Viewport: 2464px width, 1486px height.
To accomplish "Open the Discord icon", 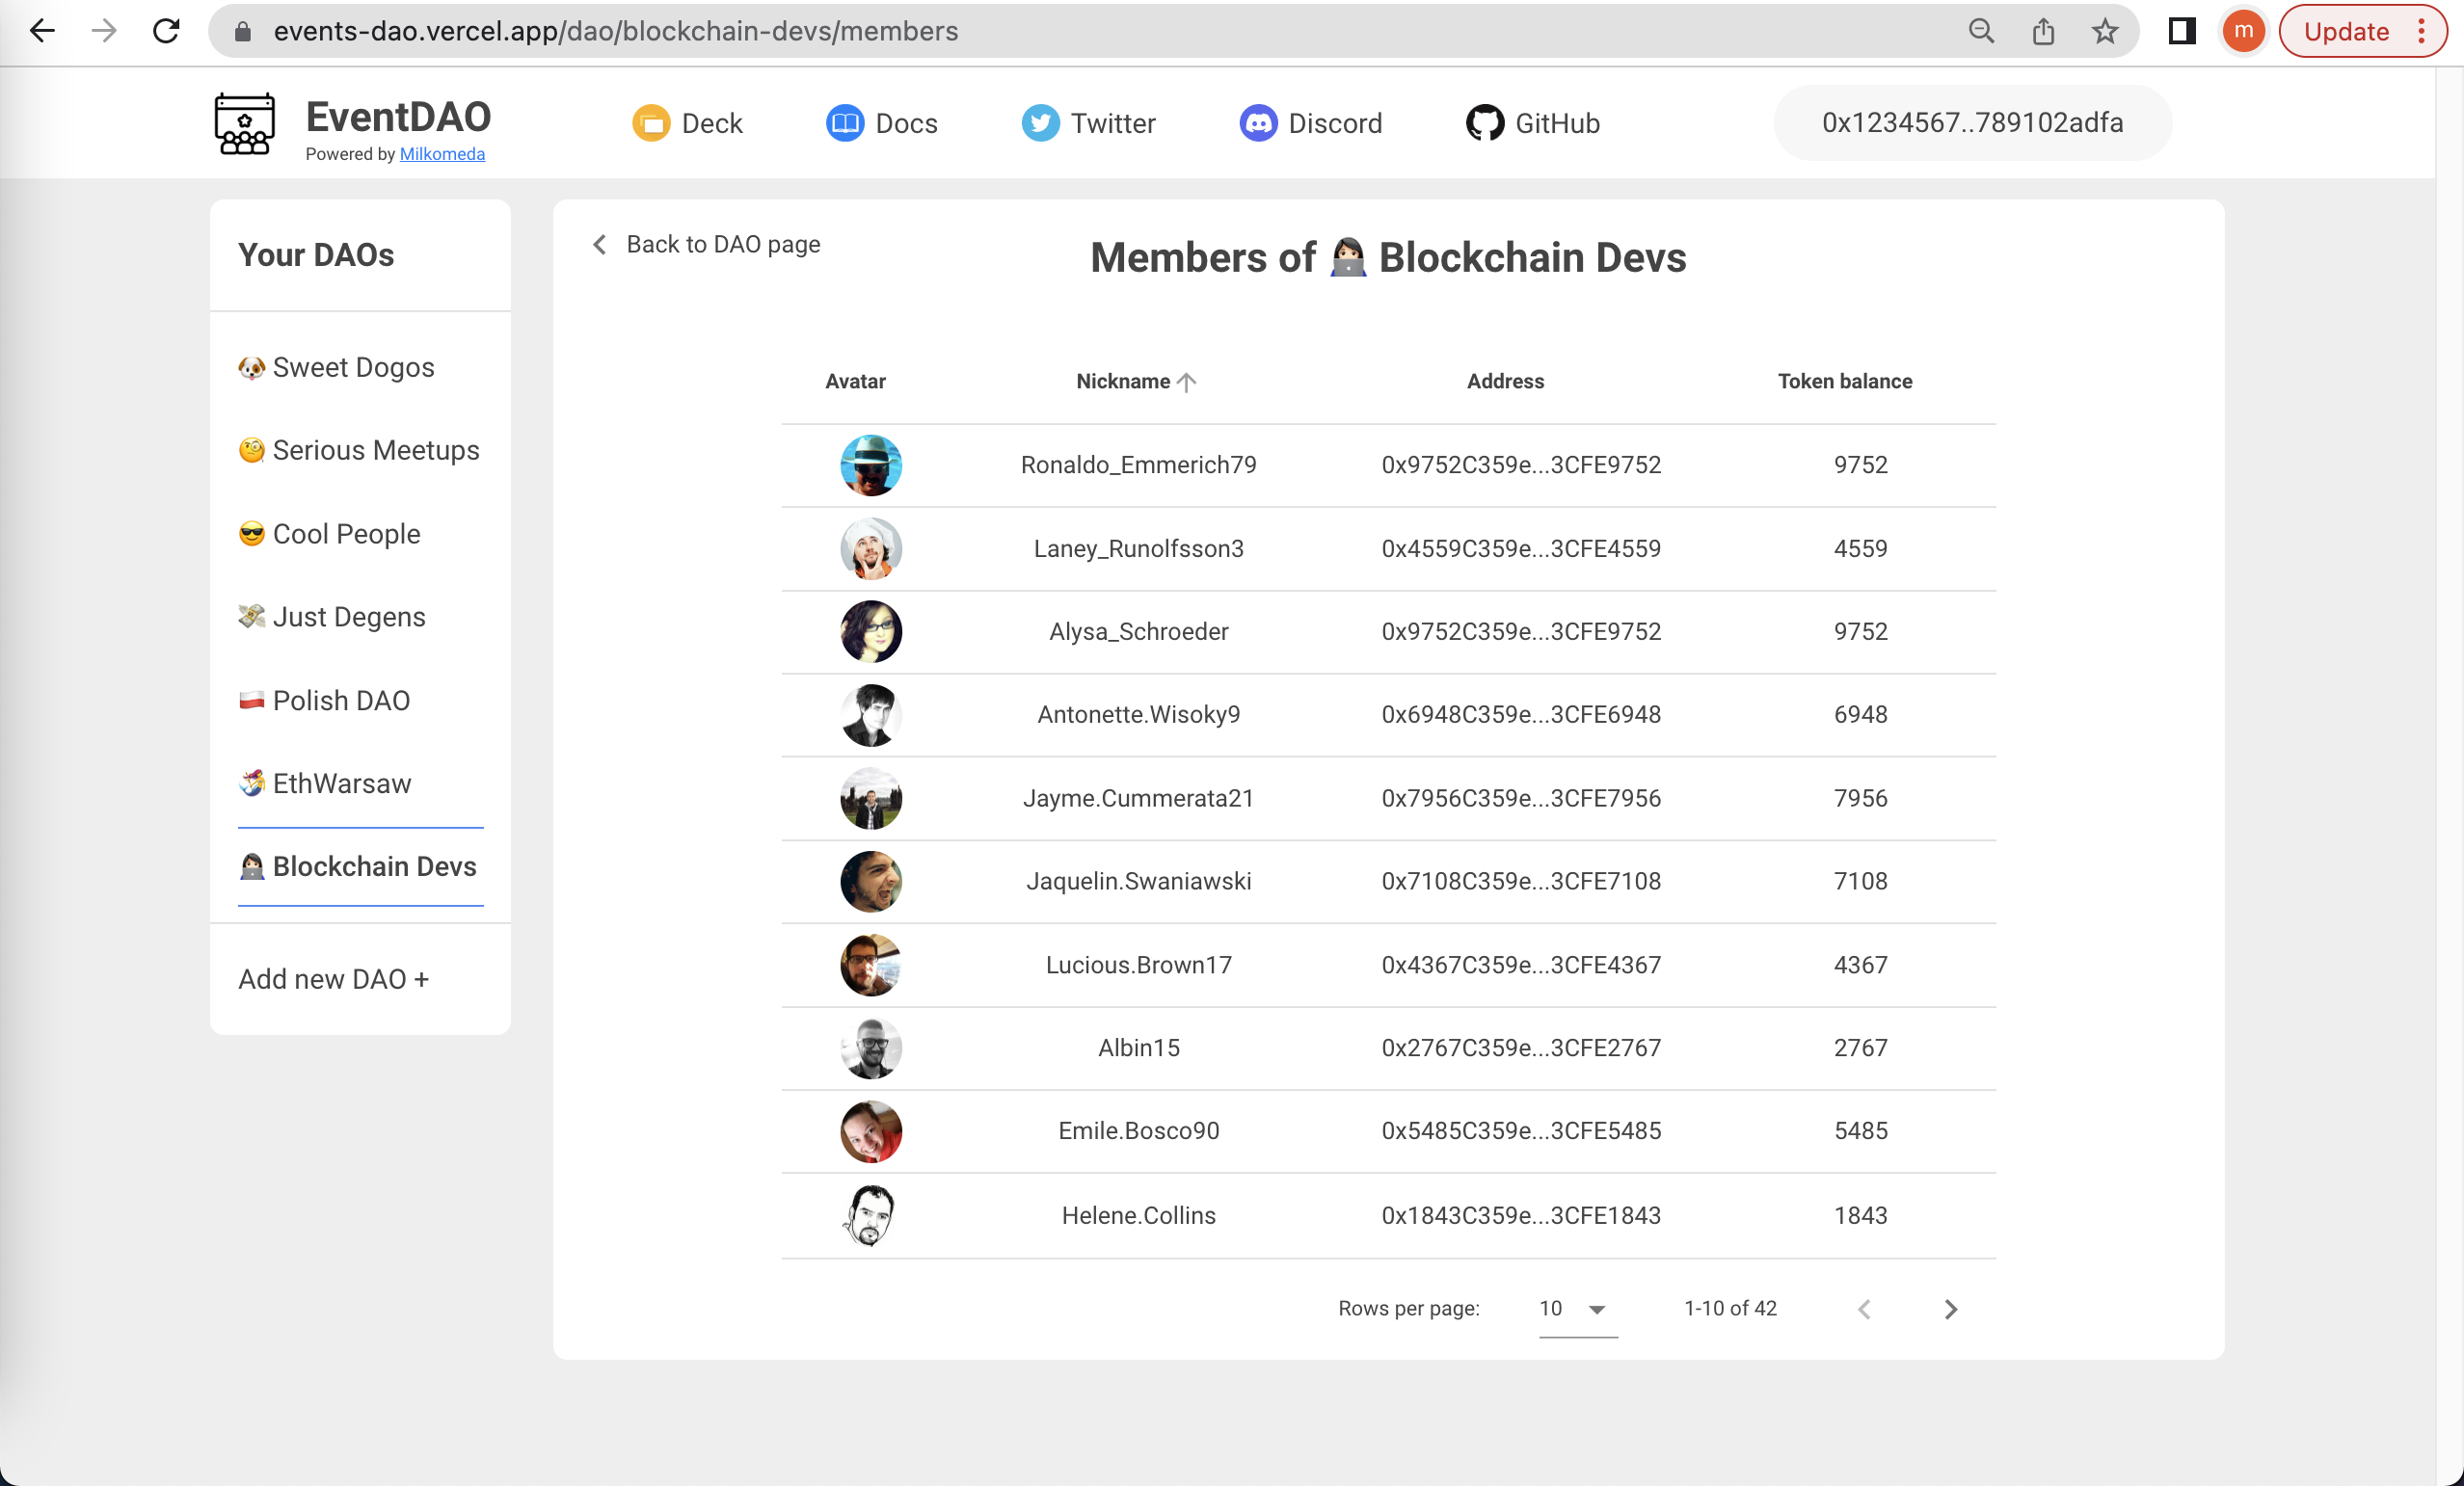I will pyautogui.click(x=1259, y=123).
